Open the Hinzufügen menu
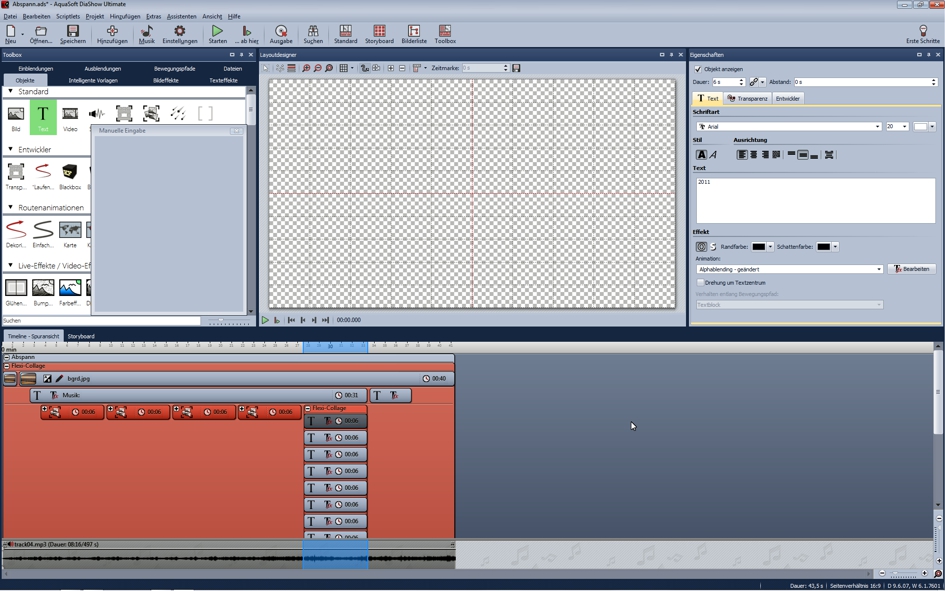 coord(112,34)
